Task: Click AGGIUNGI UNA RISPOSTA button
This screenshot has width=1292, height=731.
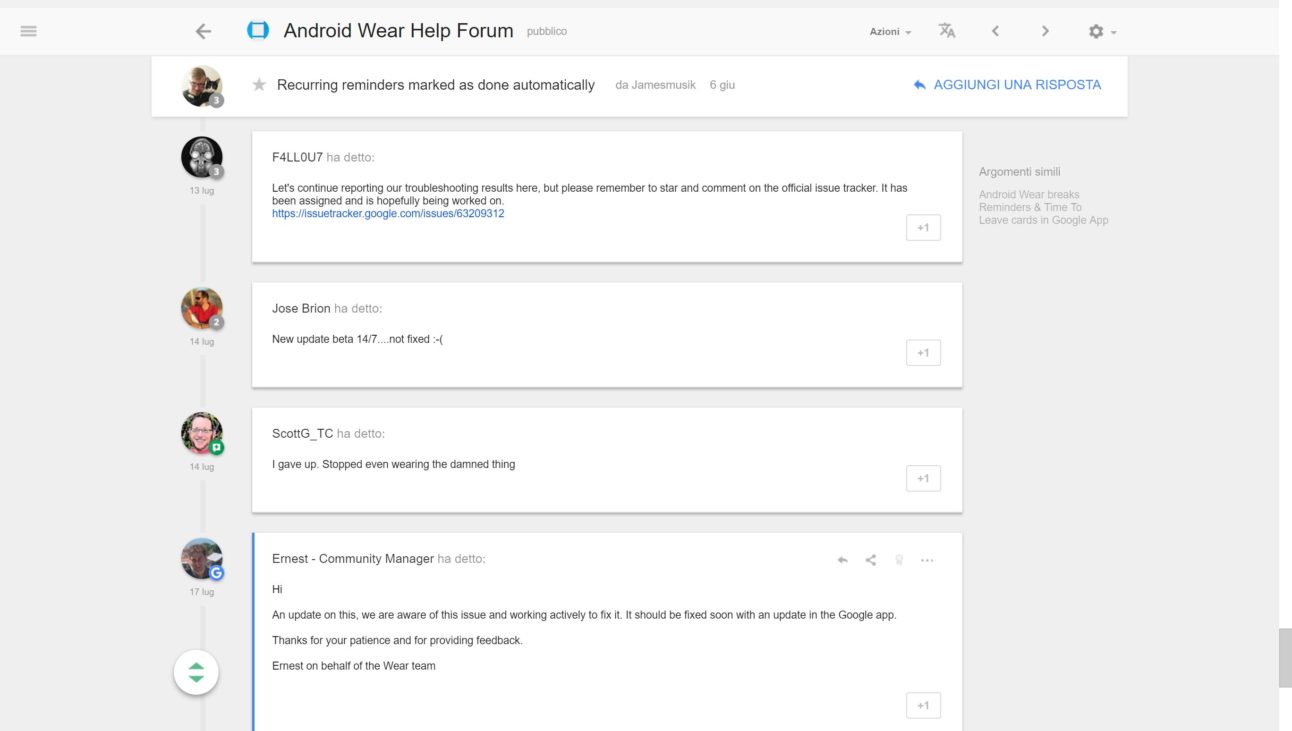Action: click(x=1007, y=85)
